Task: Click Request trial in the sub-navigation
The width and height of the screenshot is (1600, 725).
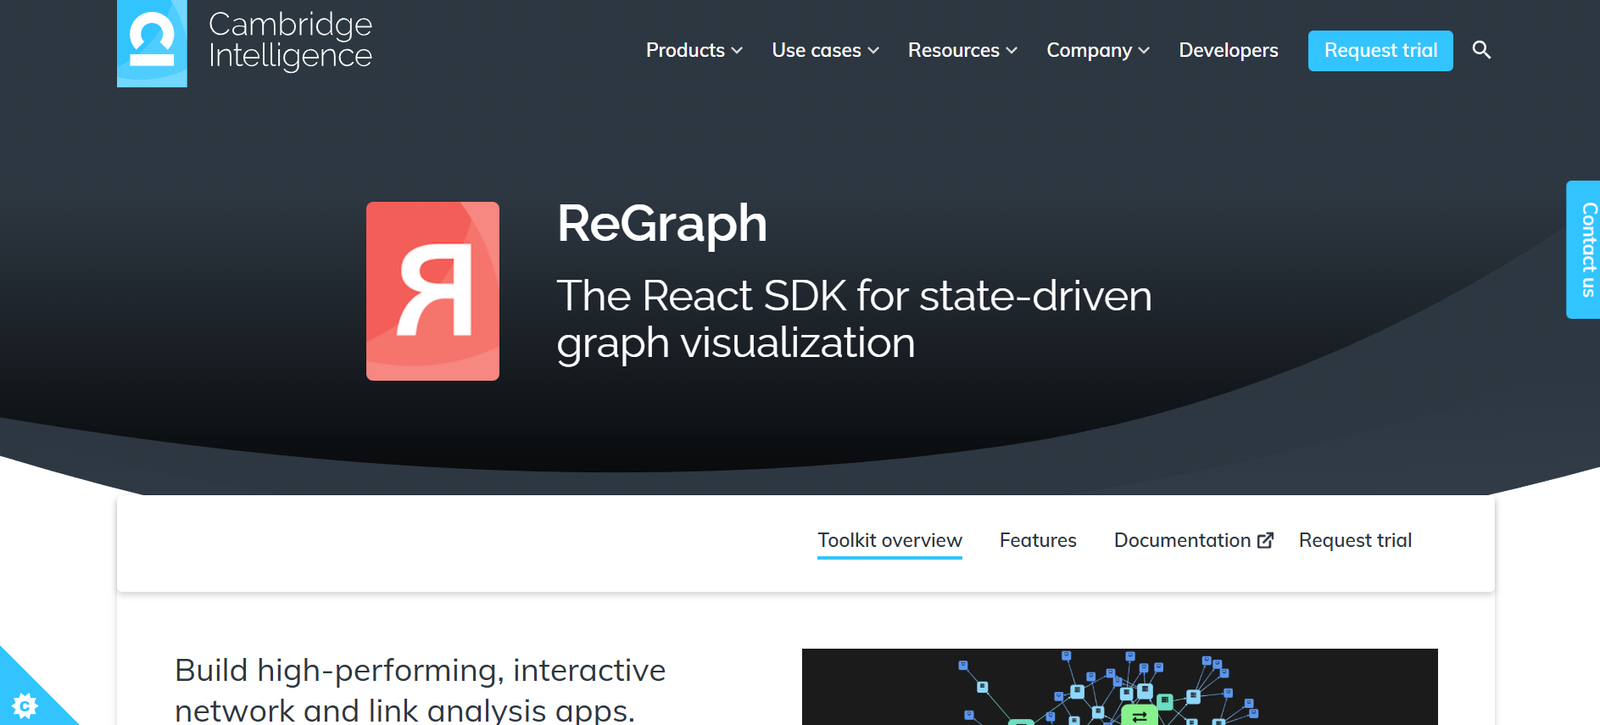Action: (x=1354, y=541)
